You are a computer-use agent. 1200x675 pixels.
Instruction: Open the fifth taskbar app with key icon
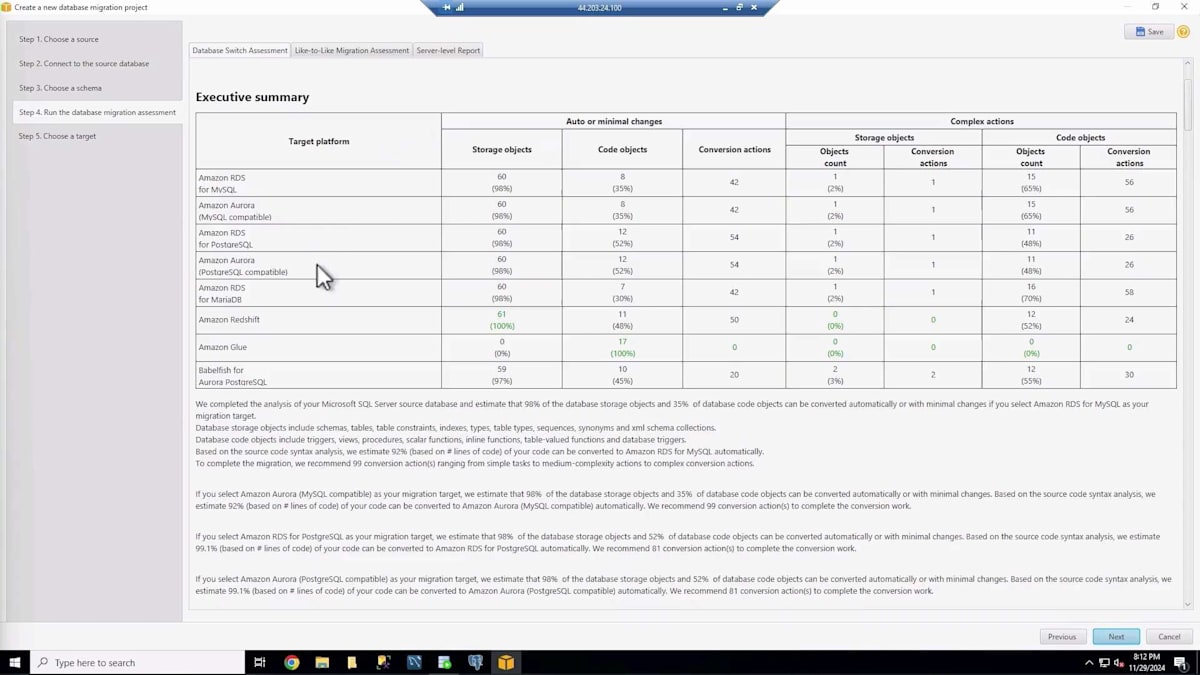pos(383,662)
